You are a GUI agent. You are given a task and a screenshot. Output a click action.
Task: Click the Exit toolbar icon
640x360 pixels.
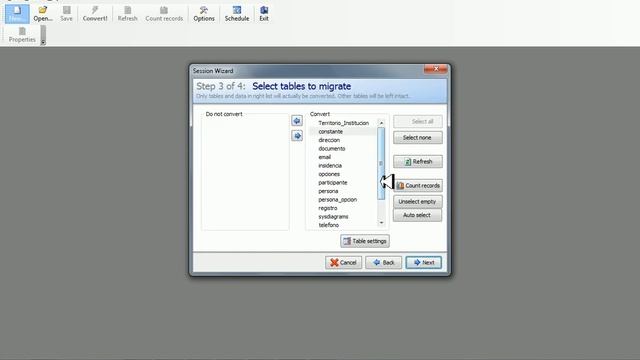pos(264,13)
